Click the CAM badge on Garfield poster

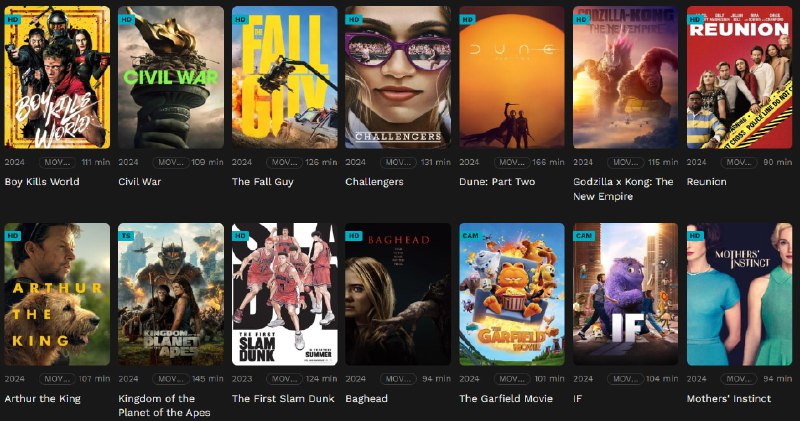(469, 236)
